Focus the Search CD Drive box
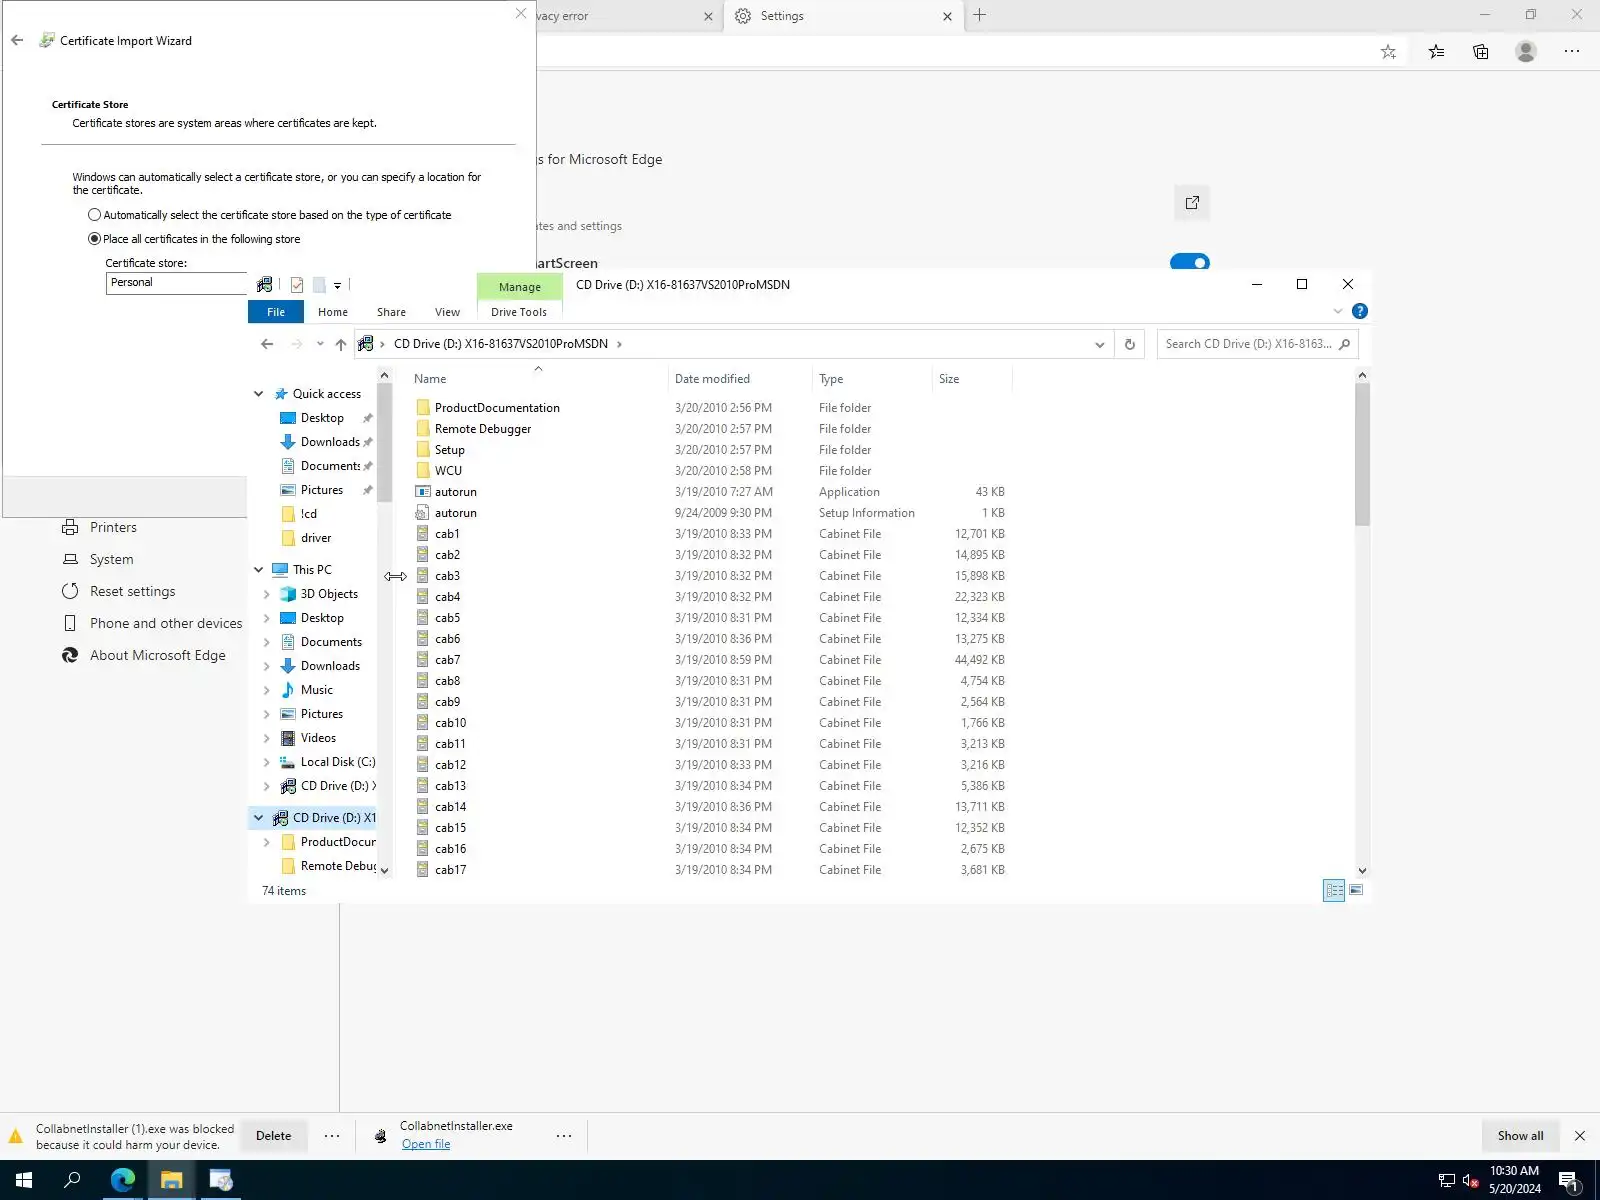The image size is (1600, 1200). [1248, 344]
